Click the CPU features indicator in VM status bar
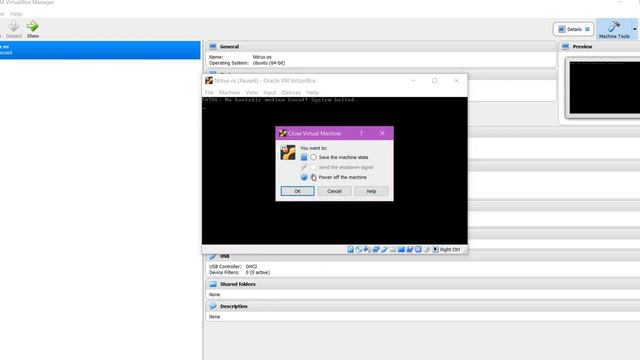This screenshot has width=640, height=360. point(418,249)
